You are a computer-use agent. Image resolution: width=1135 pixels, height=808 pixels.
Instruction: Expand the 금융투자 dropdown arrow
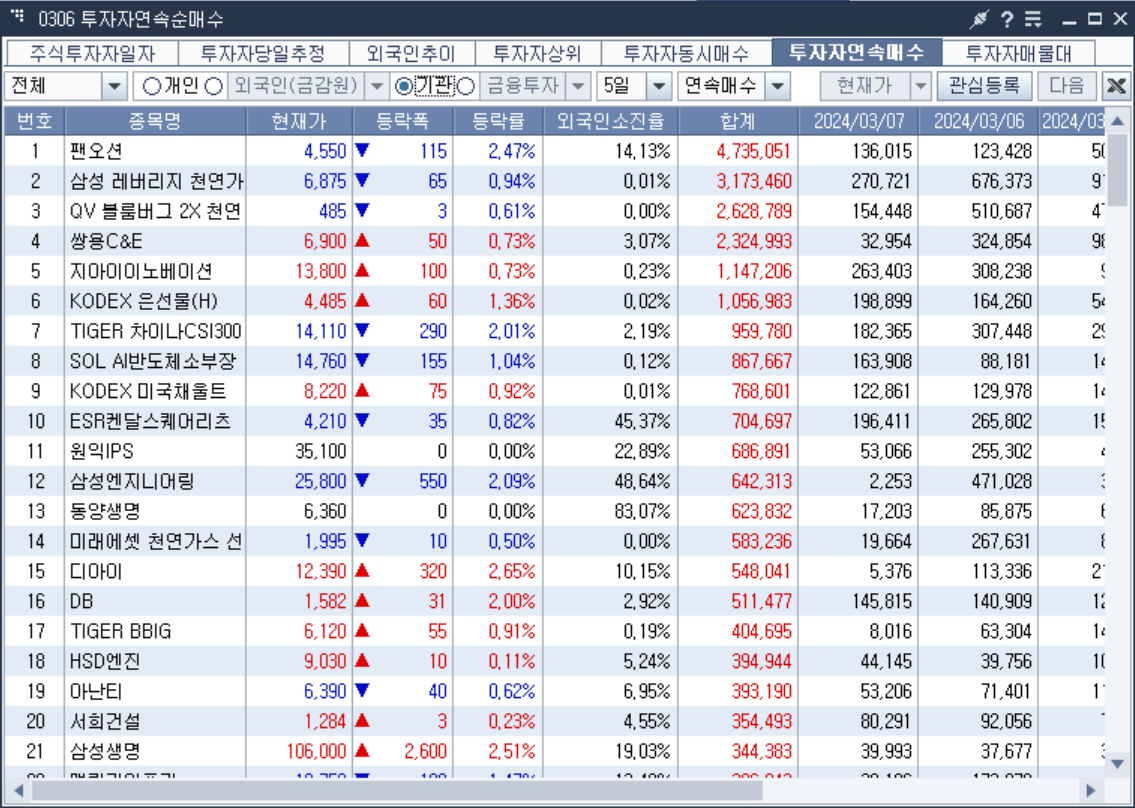coord(578,87)
